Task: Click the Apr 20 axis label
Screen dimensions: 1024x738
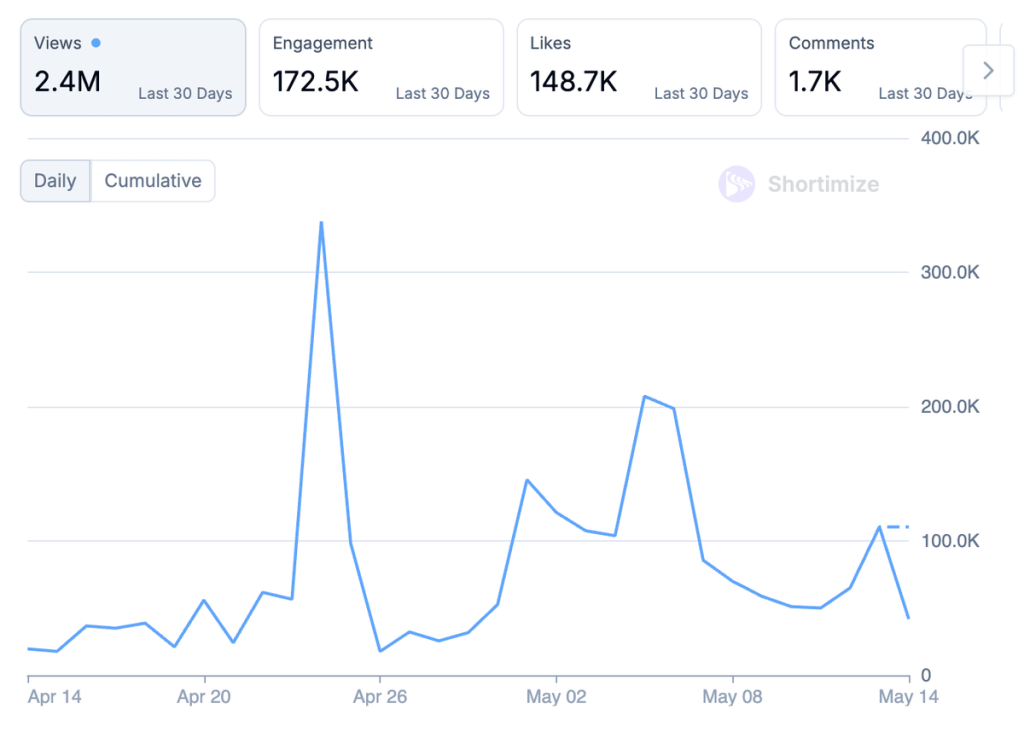Action: click(204, 697)
